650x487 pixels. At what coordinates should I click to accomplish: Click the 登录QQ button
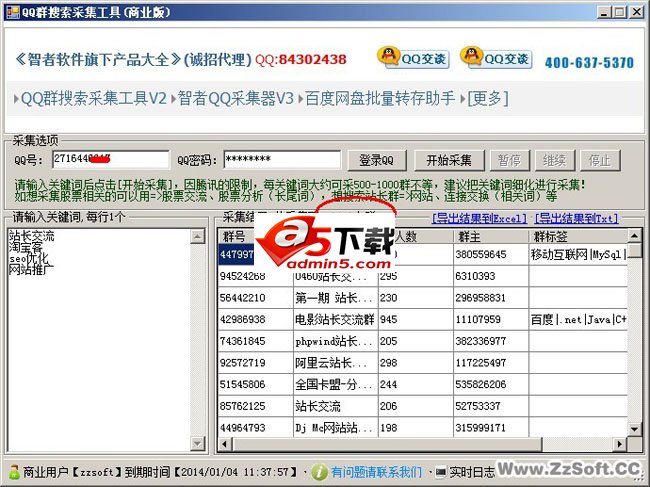click(x=377, y=160)
